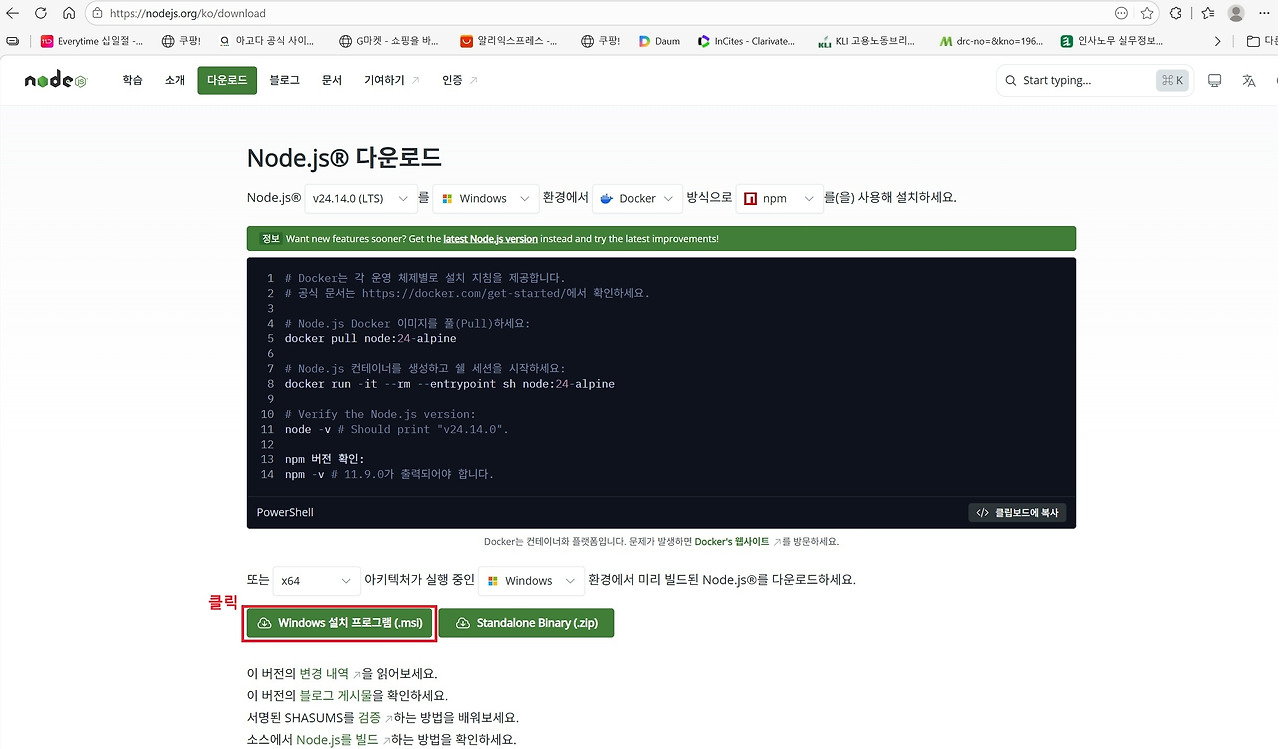Click the 정보 badge in the green banner
This screenshot has height=749, width=1280.
(x=271, y=239)
